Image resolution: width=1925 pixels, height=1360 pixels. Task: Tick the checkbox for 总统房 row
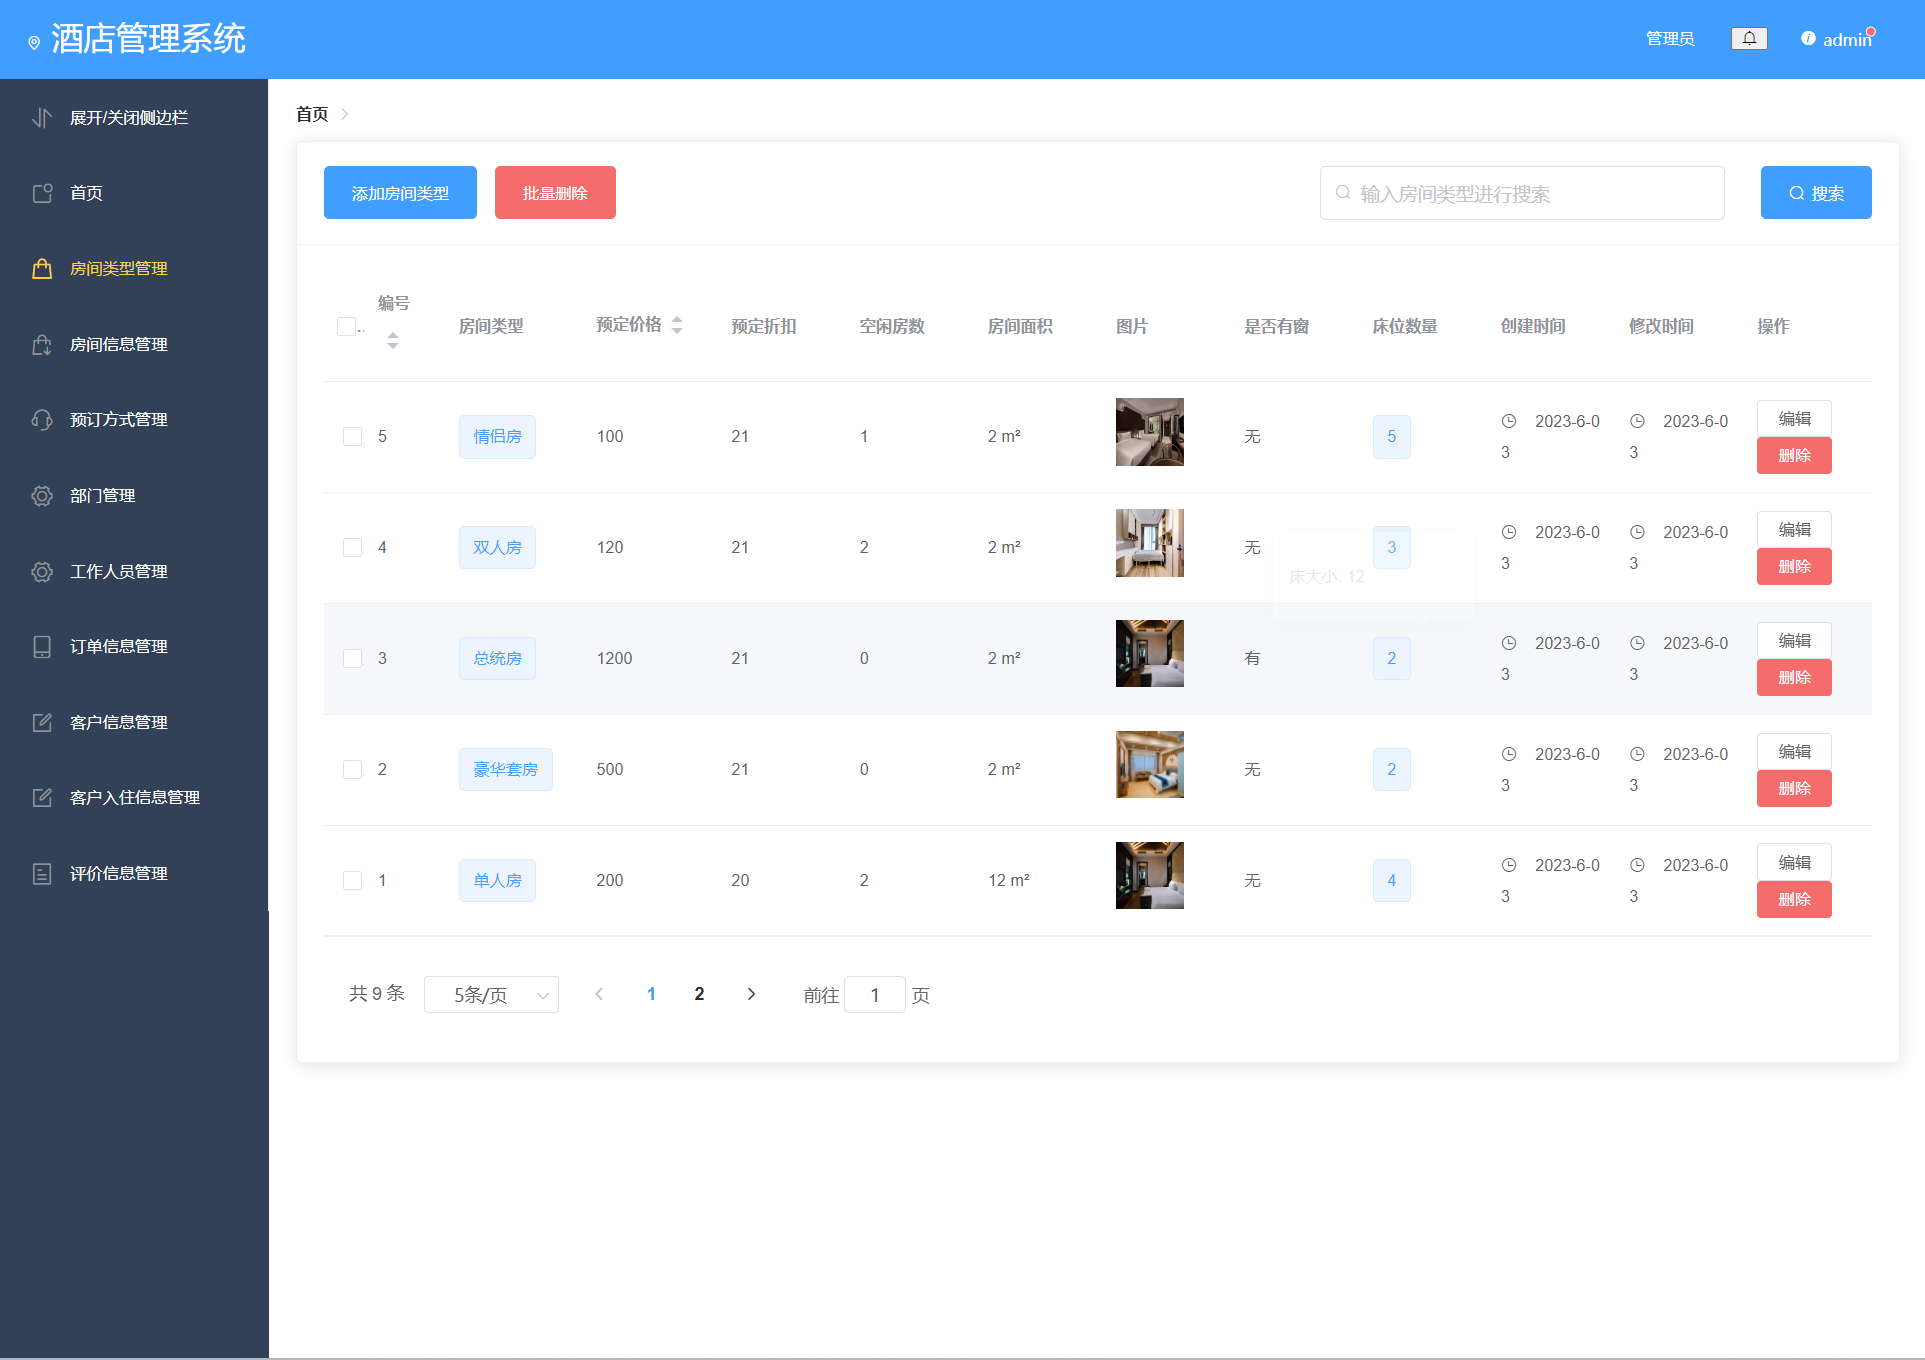coord(352,659)
